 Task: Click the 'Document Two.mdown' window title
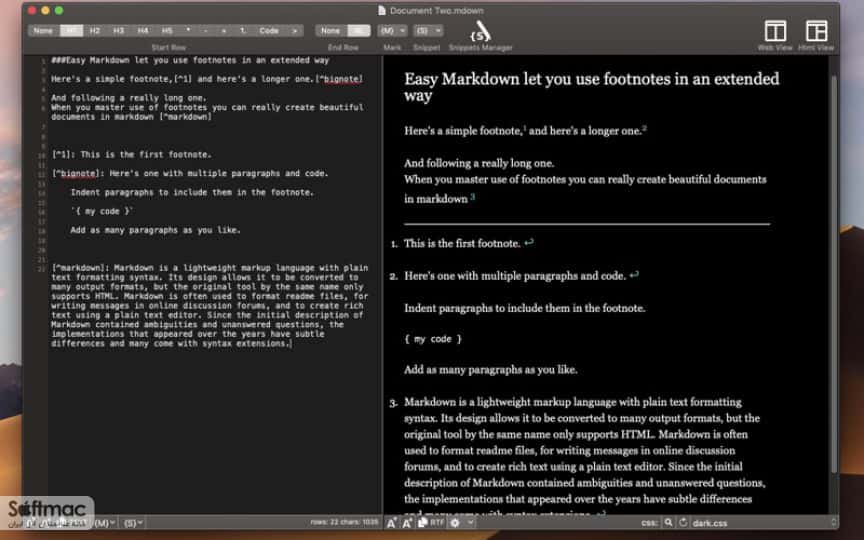tap(436, 10)
